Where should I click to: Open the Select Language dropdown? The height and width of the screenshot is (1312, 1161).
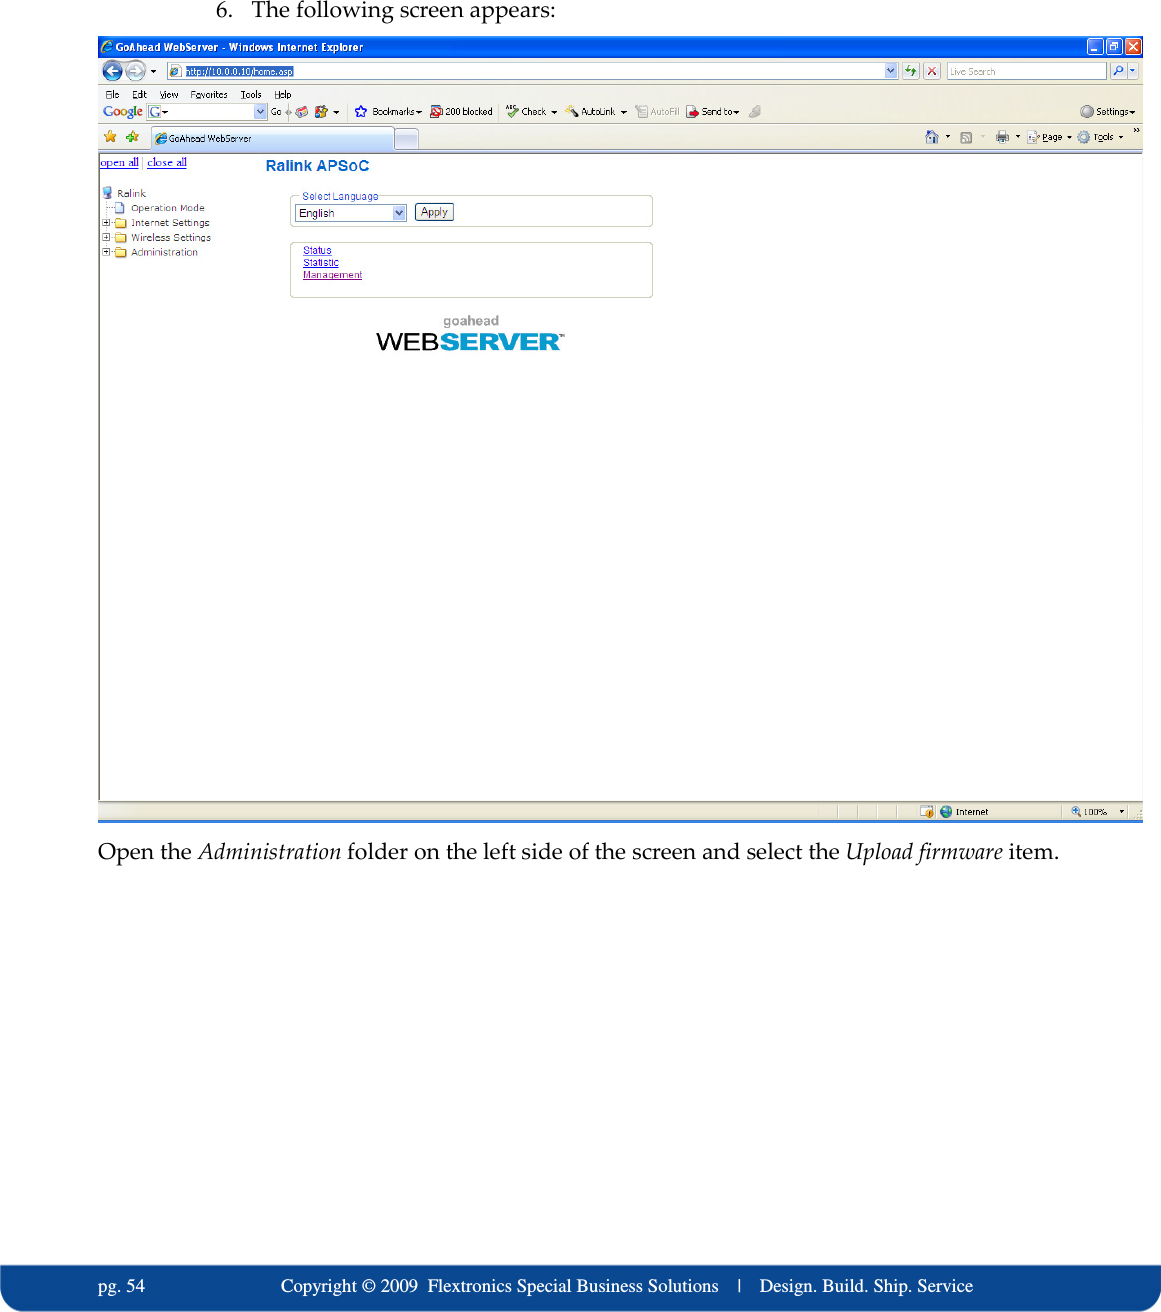pyautogui.click(x=398, y=212)
